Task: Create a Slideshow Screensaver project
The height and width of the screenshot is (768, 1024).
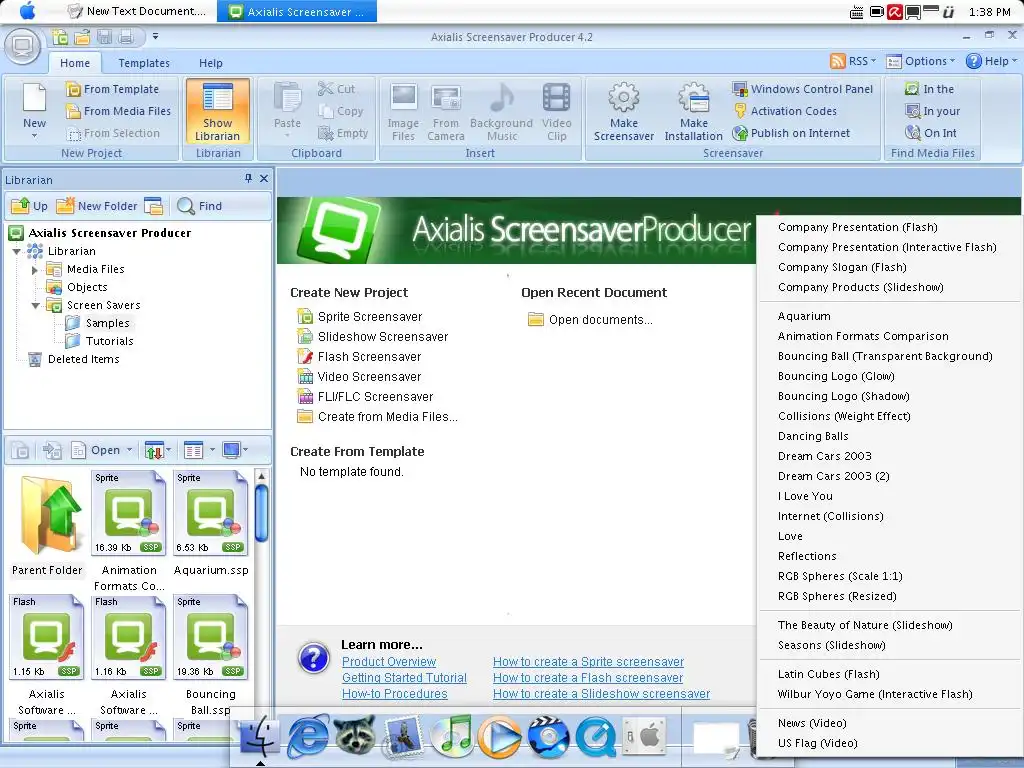Action: click(x=383, y=337)
